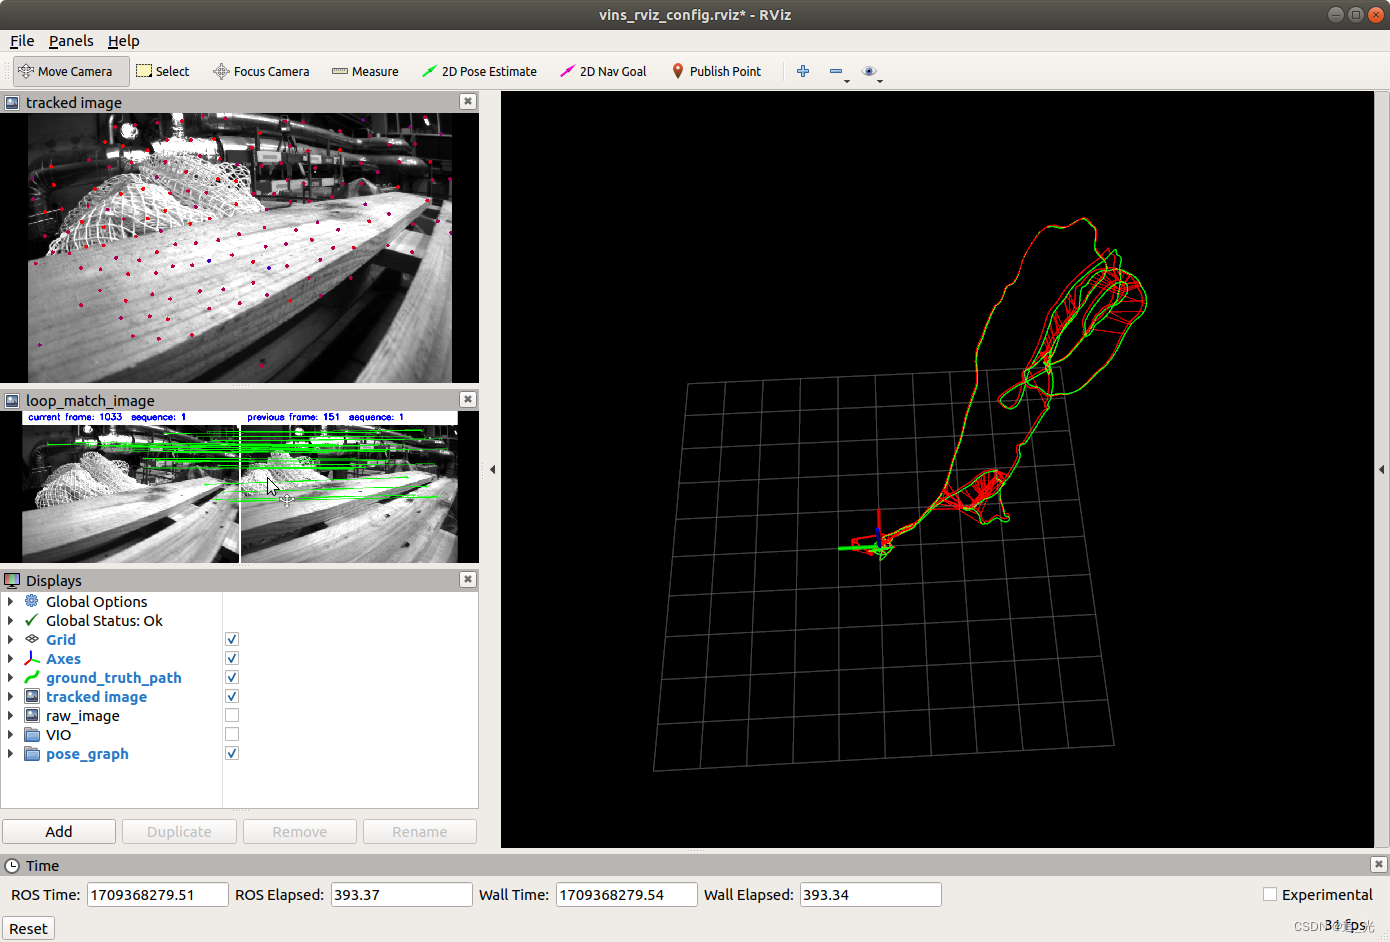
Task: Click the Wall Time field
Action: click(x=627, y=894)
